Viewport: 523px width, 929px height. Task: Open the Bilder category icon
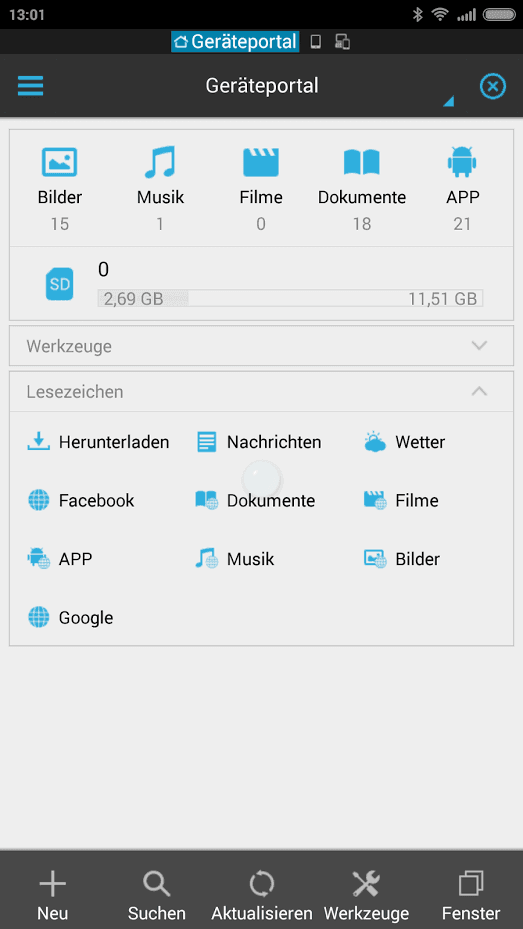(59, 162)
